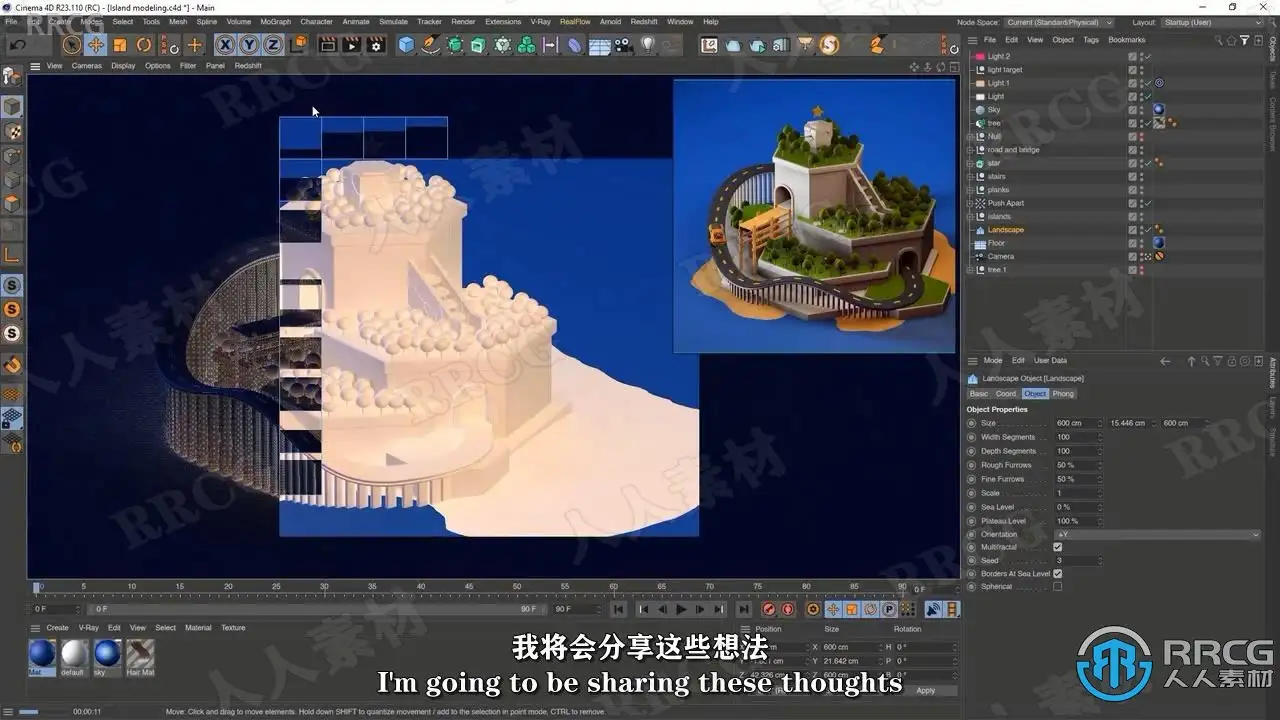Screen dimensions: 1280x720
Task: Enable the Spherical checkbox
Action: pos(1057,587)
